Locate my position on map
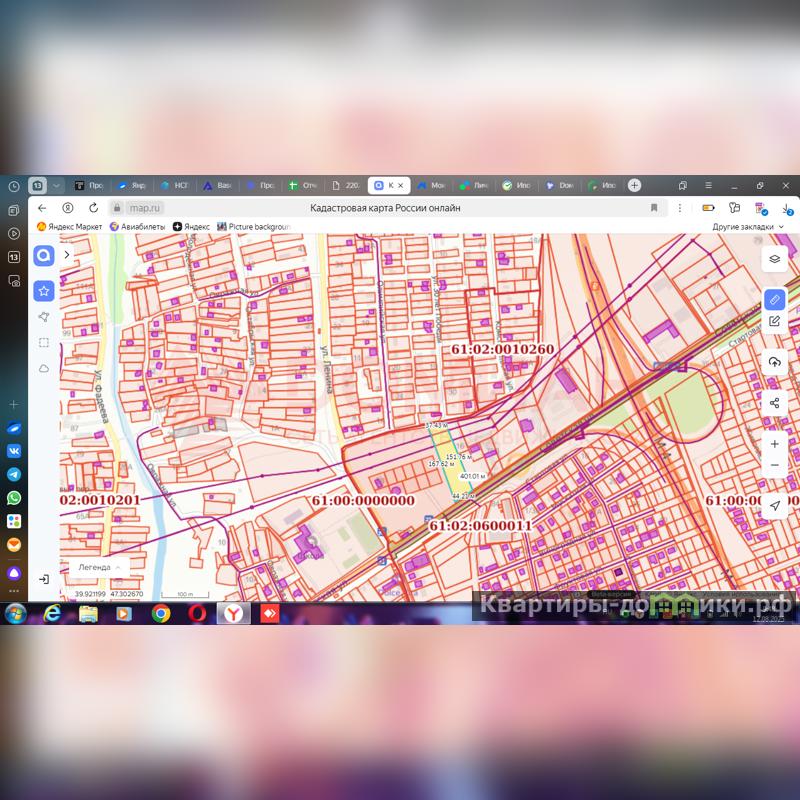Viewport: 800px width, 800px height. (x=774, y=506)
